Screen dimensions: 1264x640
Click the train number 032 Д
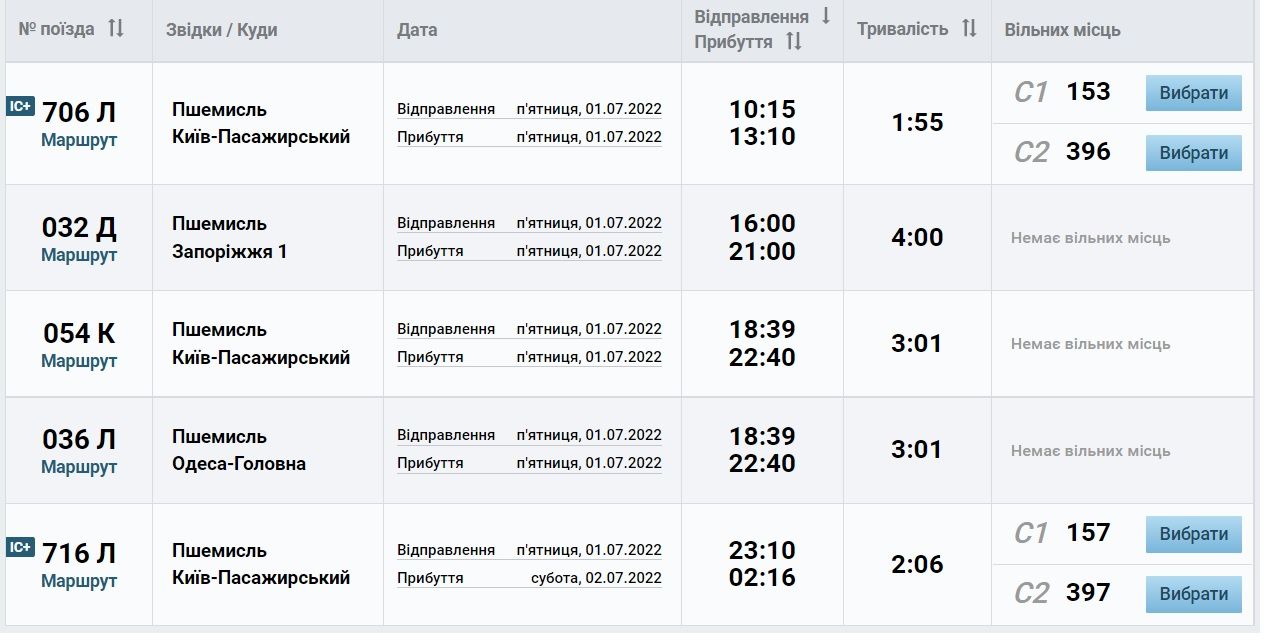tap(79, 228)
